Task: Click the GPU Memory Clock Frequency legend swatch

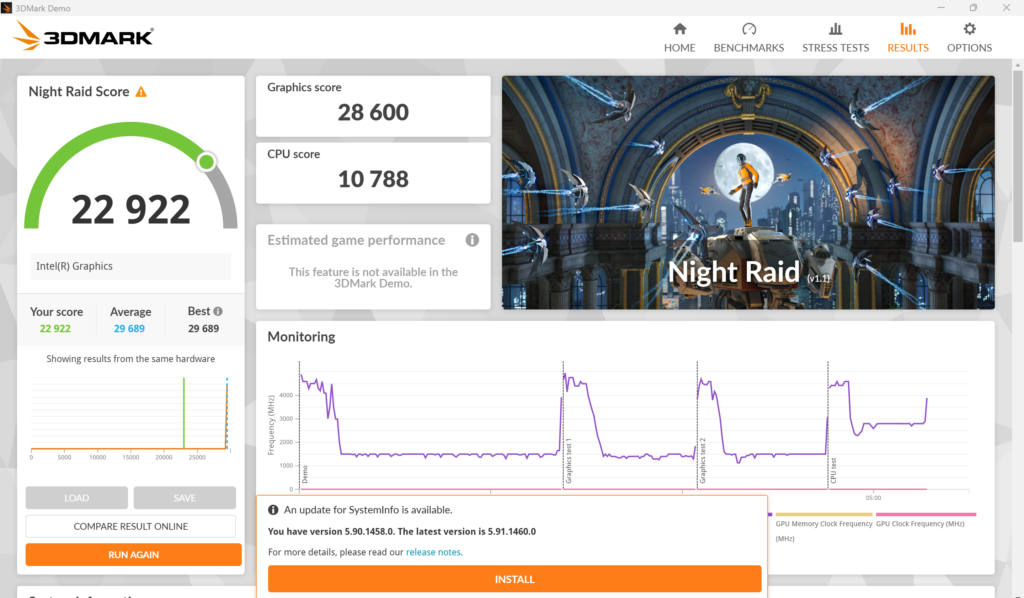Action: click(823, 514)
